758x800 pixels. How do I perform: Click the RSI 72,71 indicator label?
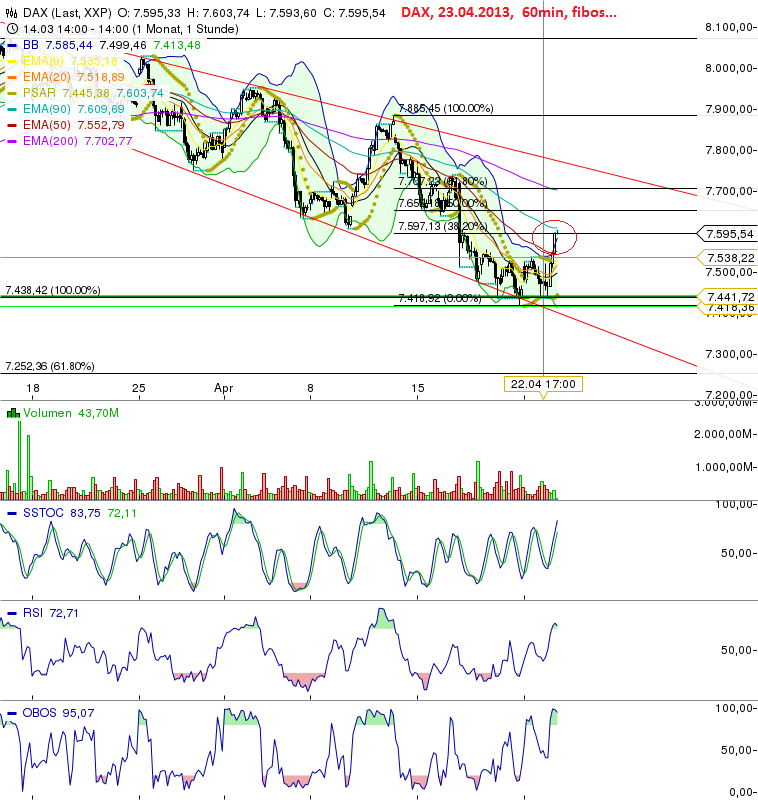coord(50,613)
